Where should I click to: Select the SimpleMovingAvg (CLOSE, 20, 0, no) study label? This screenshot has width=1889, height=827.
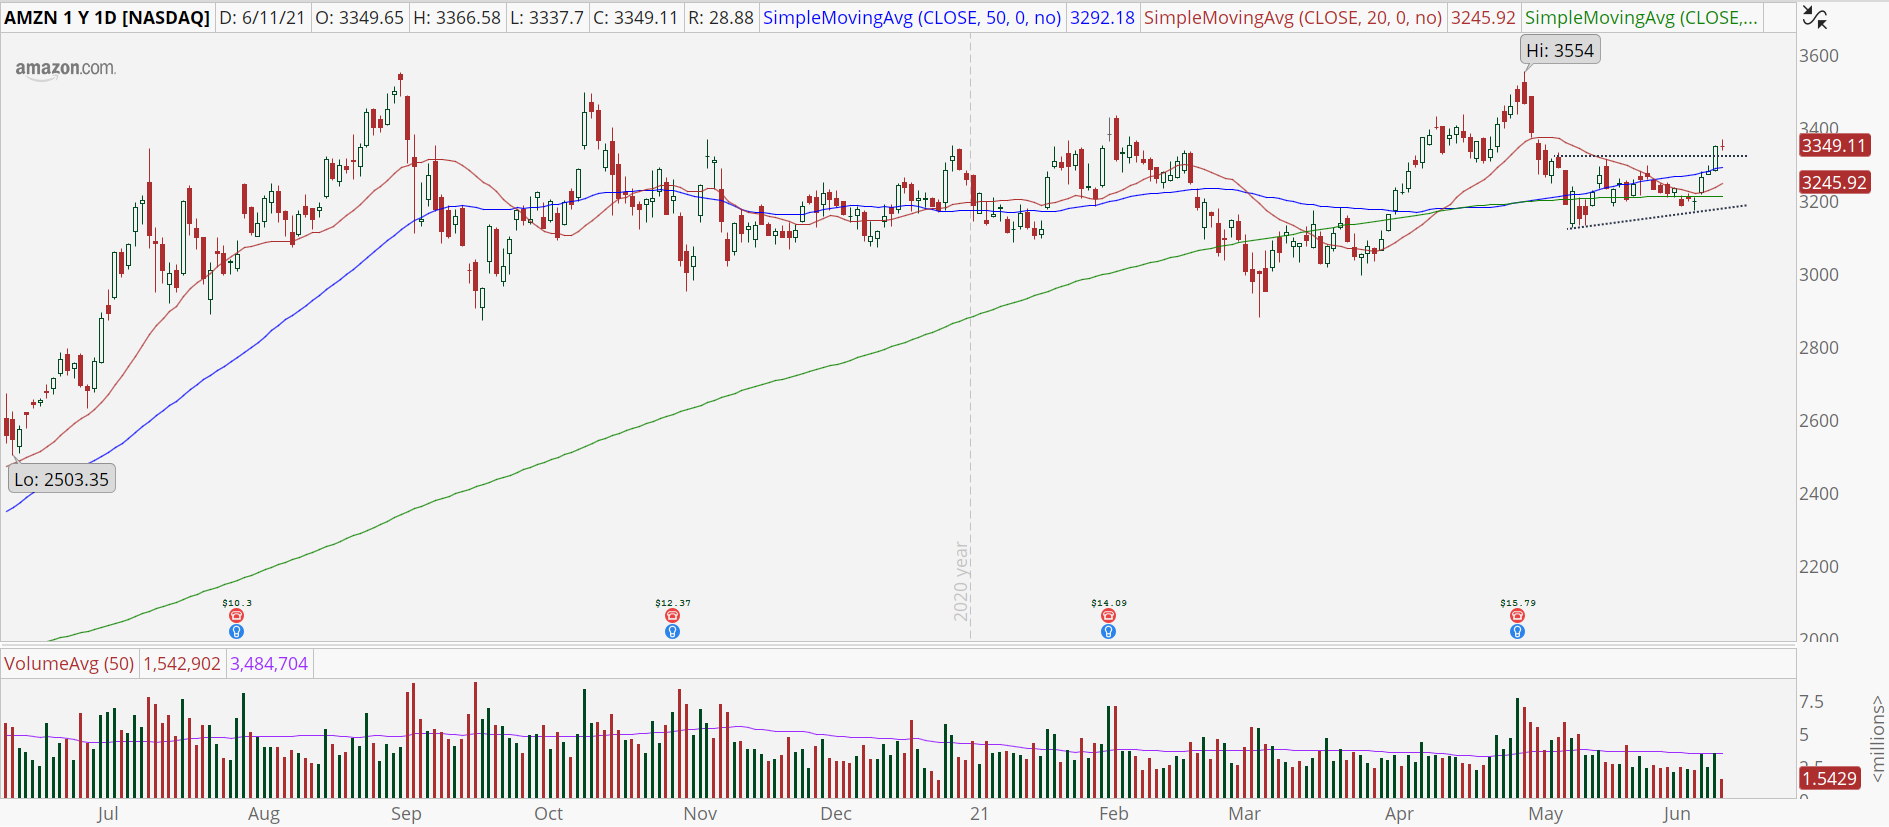click(1293, 18)
